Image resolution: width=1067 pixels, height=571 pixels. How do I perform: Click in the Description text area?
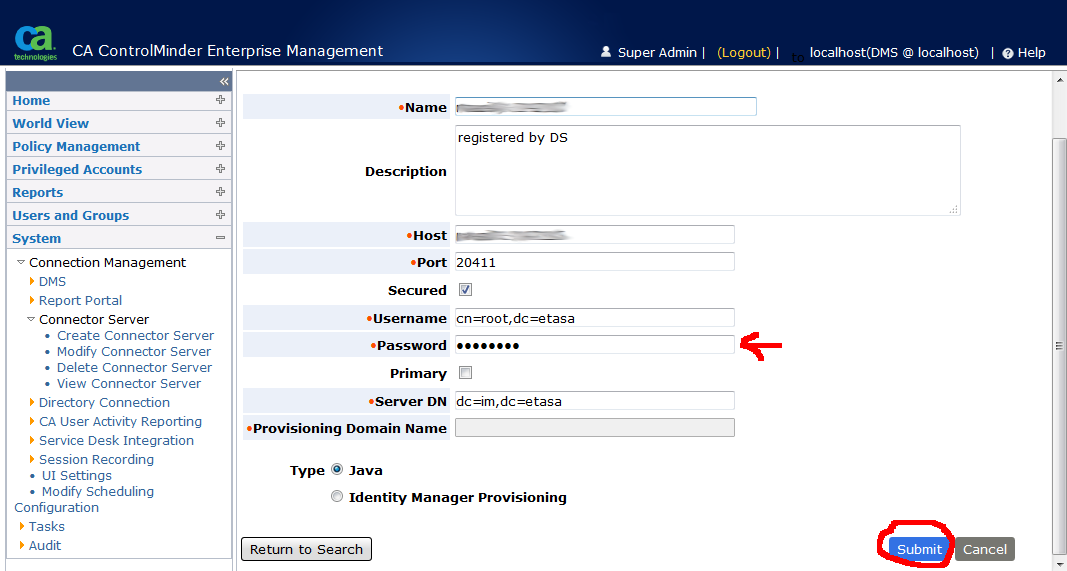pos(708,170)
